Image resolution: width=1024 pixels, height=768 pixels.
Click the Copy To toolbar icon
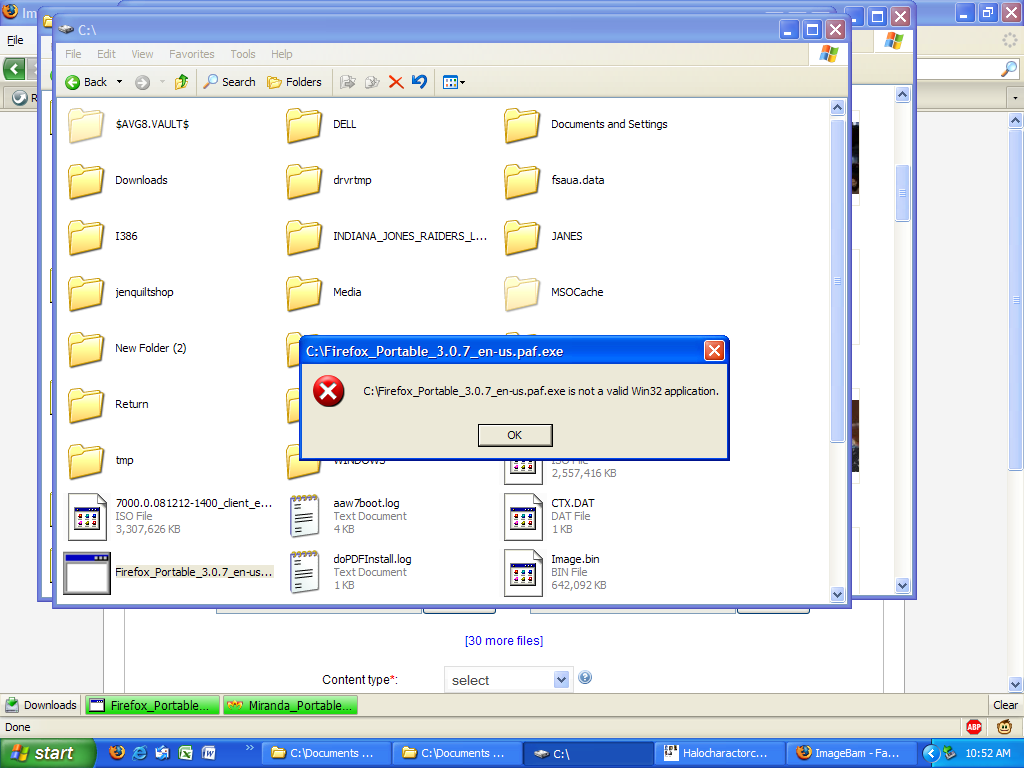tap(372, 82)
